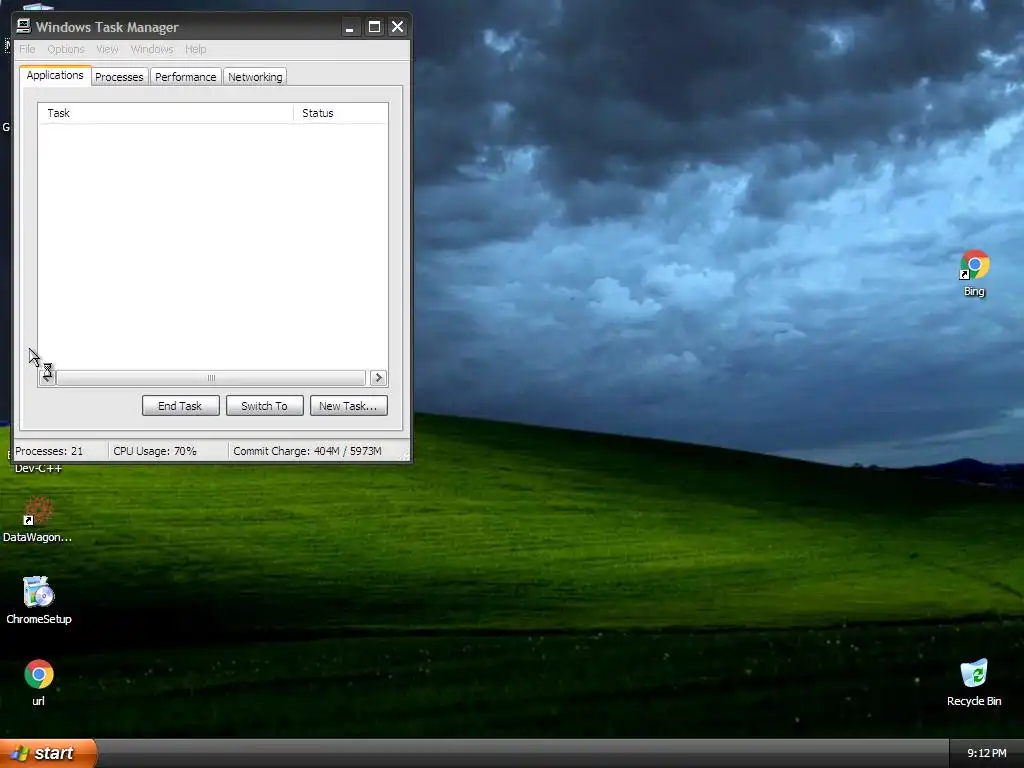
Task: Open the View menu in Task Manager
Action: (107, 49)
